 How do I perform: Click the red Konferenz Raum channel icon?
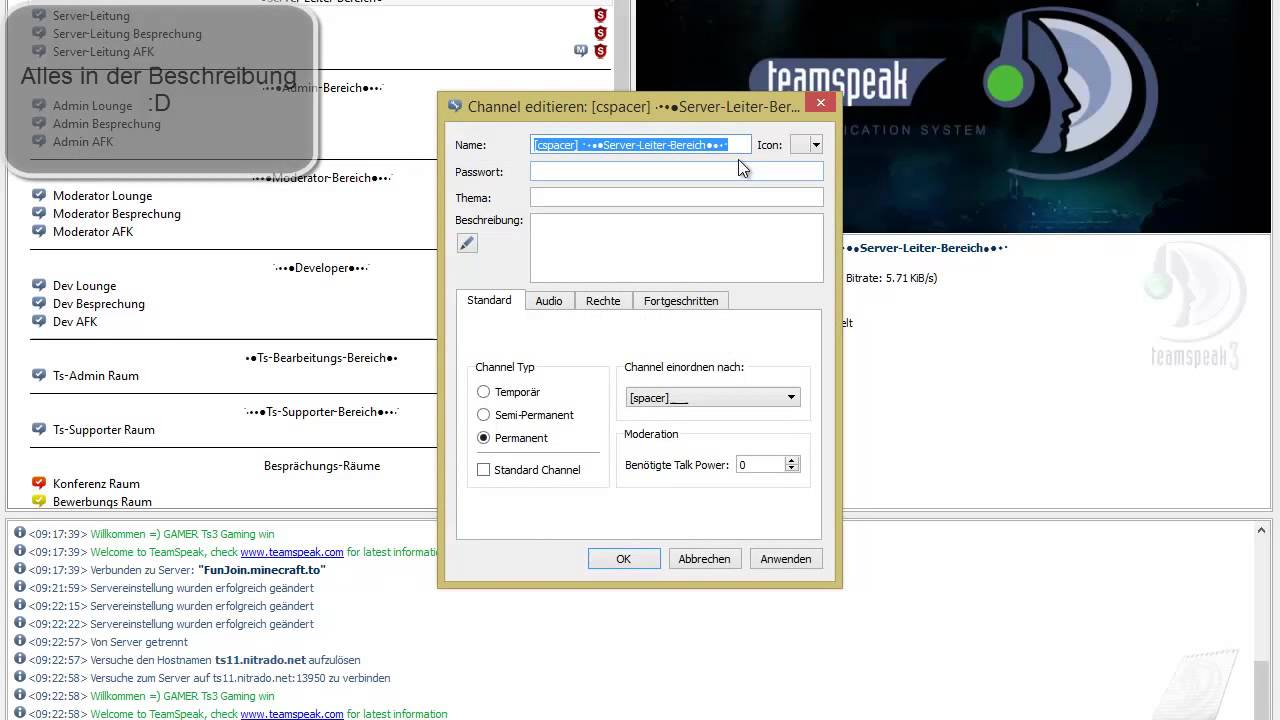coord(39,483)
